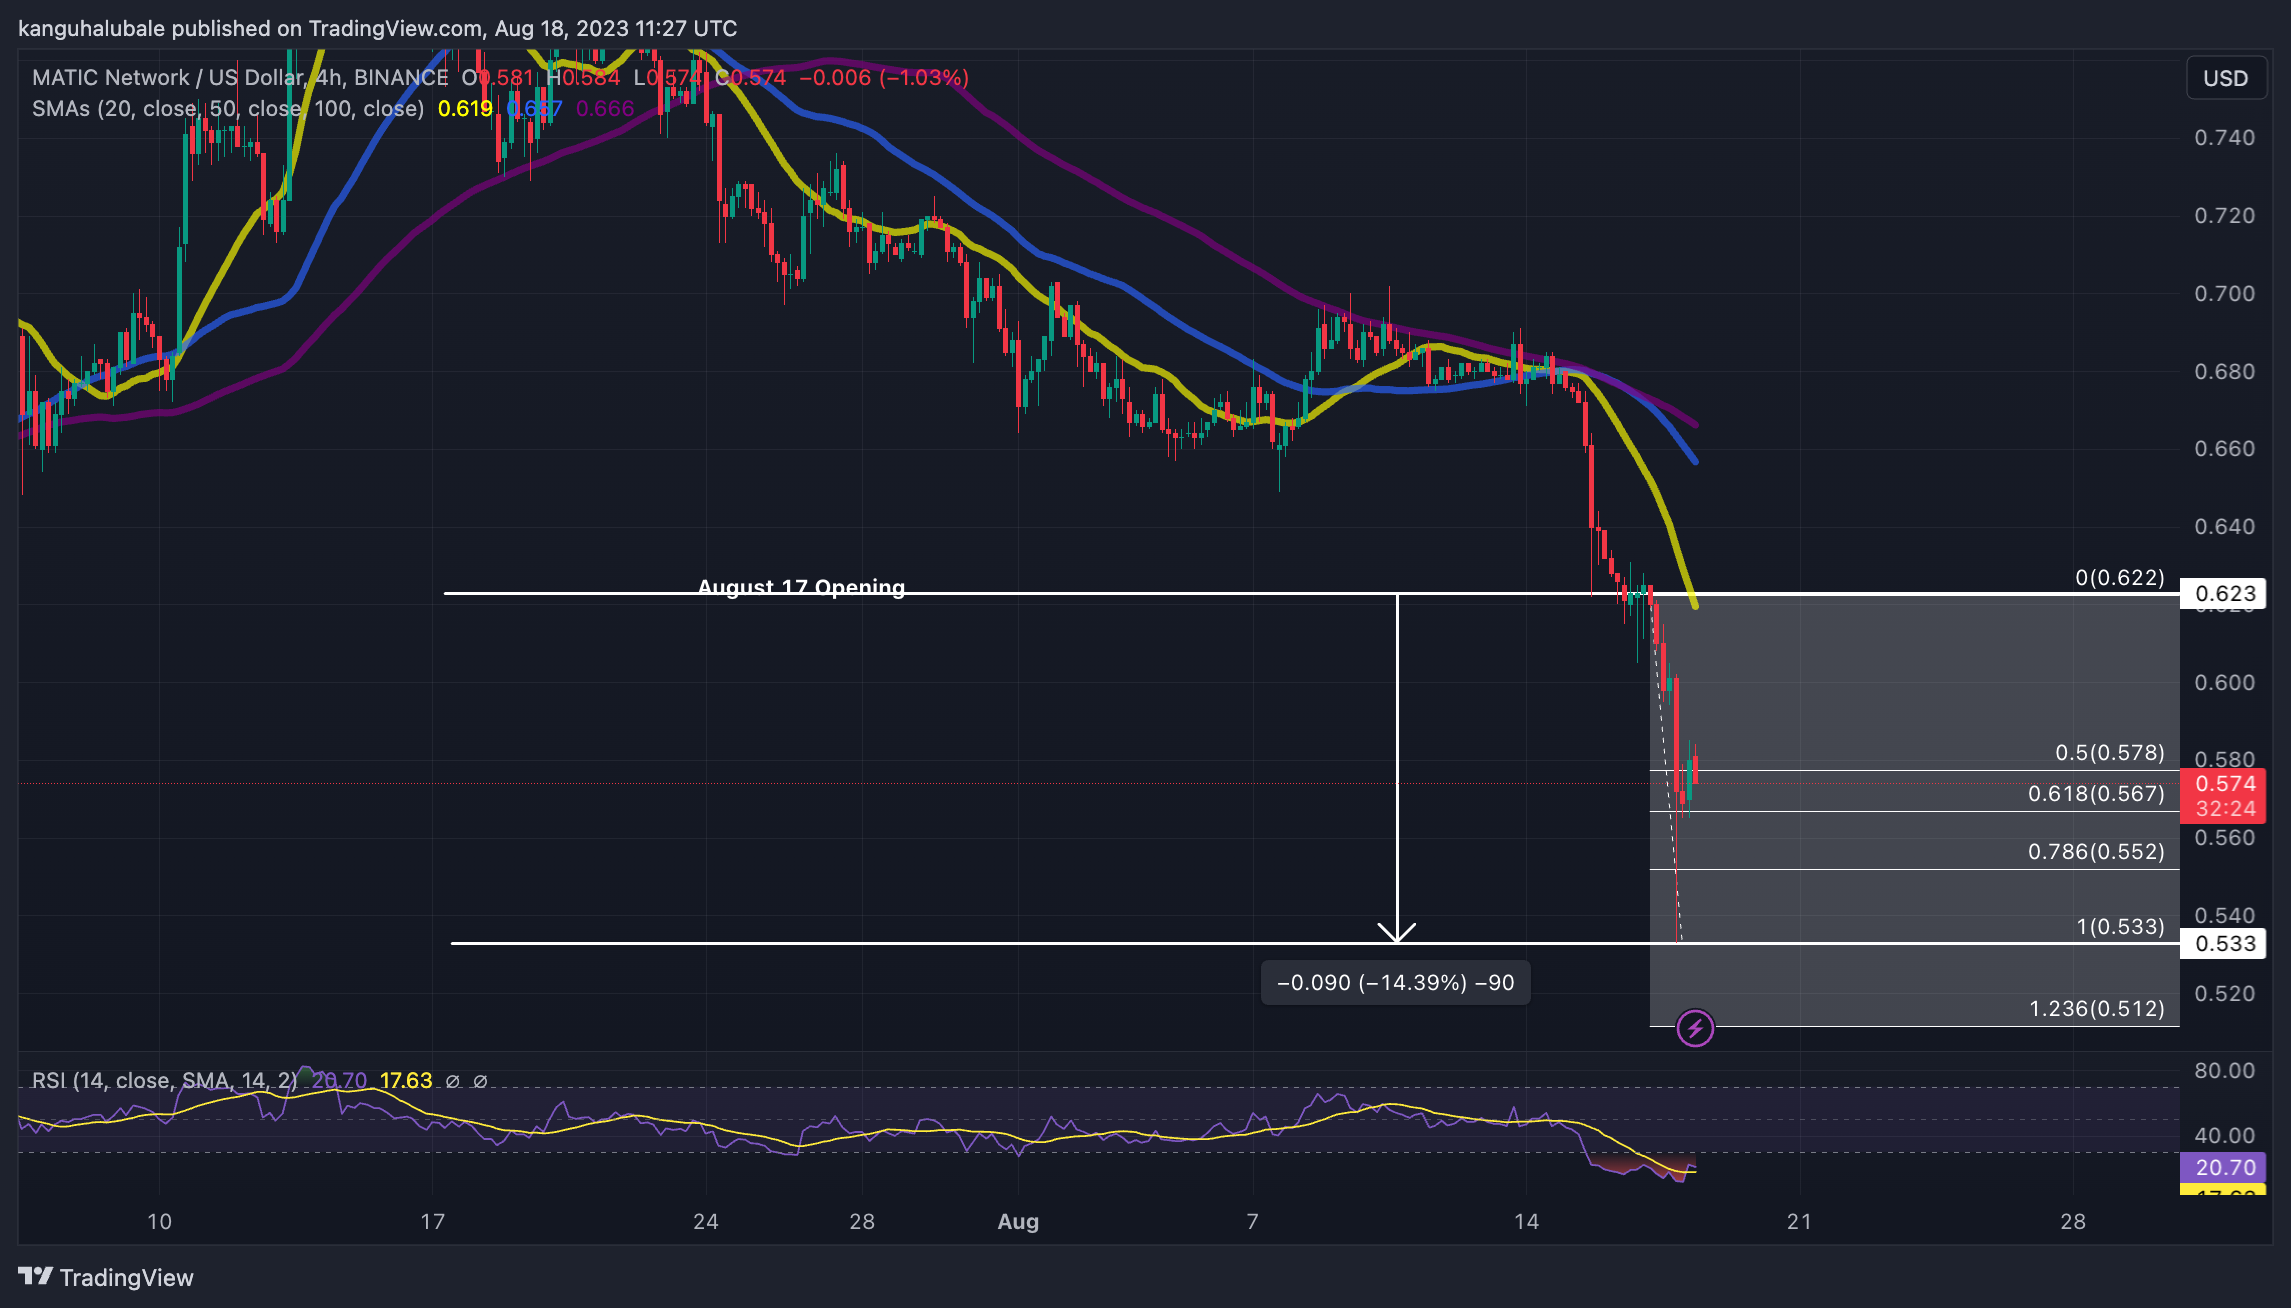Open the SMAs indicator legend settings
Screen dimensions: 2291x1308
(228, 108)
